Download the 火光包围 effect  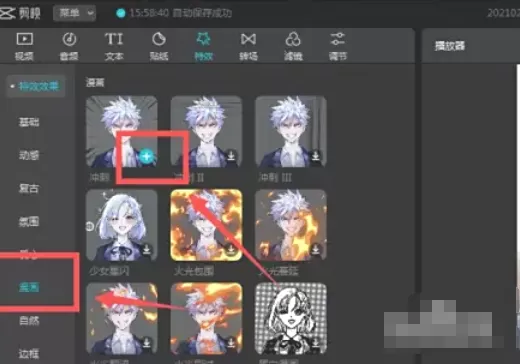point(231,249)
